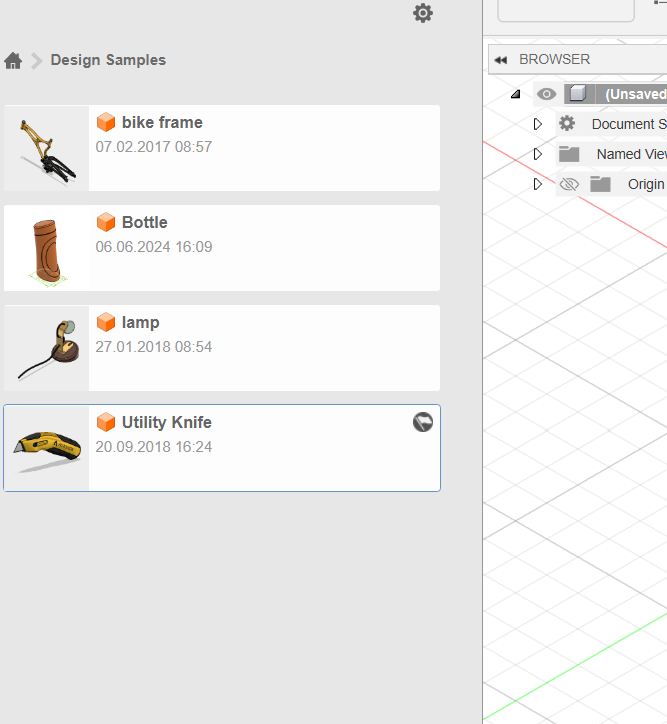Select Named Views tree item label
The width and height of the screenshot is (667, 724).
631,154
